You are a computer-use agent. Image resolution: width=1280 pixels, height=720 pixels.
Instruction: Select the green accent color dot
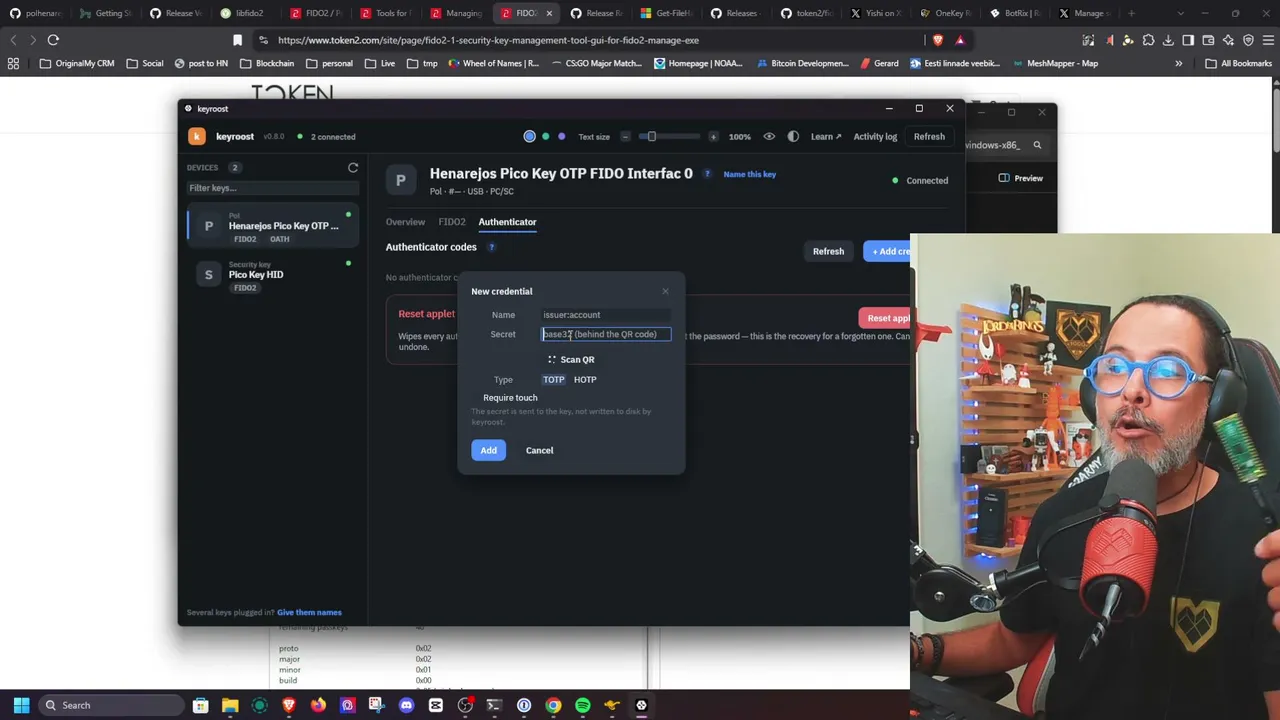point(546,136)
